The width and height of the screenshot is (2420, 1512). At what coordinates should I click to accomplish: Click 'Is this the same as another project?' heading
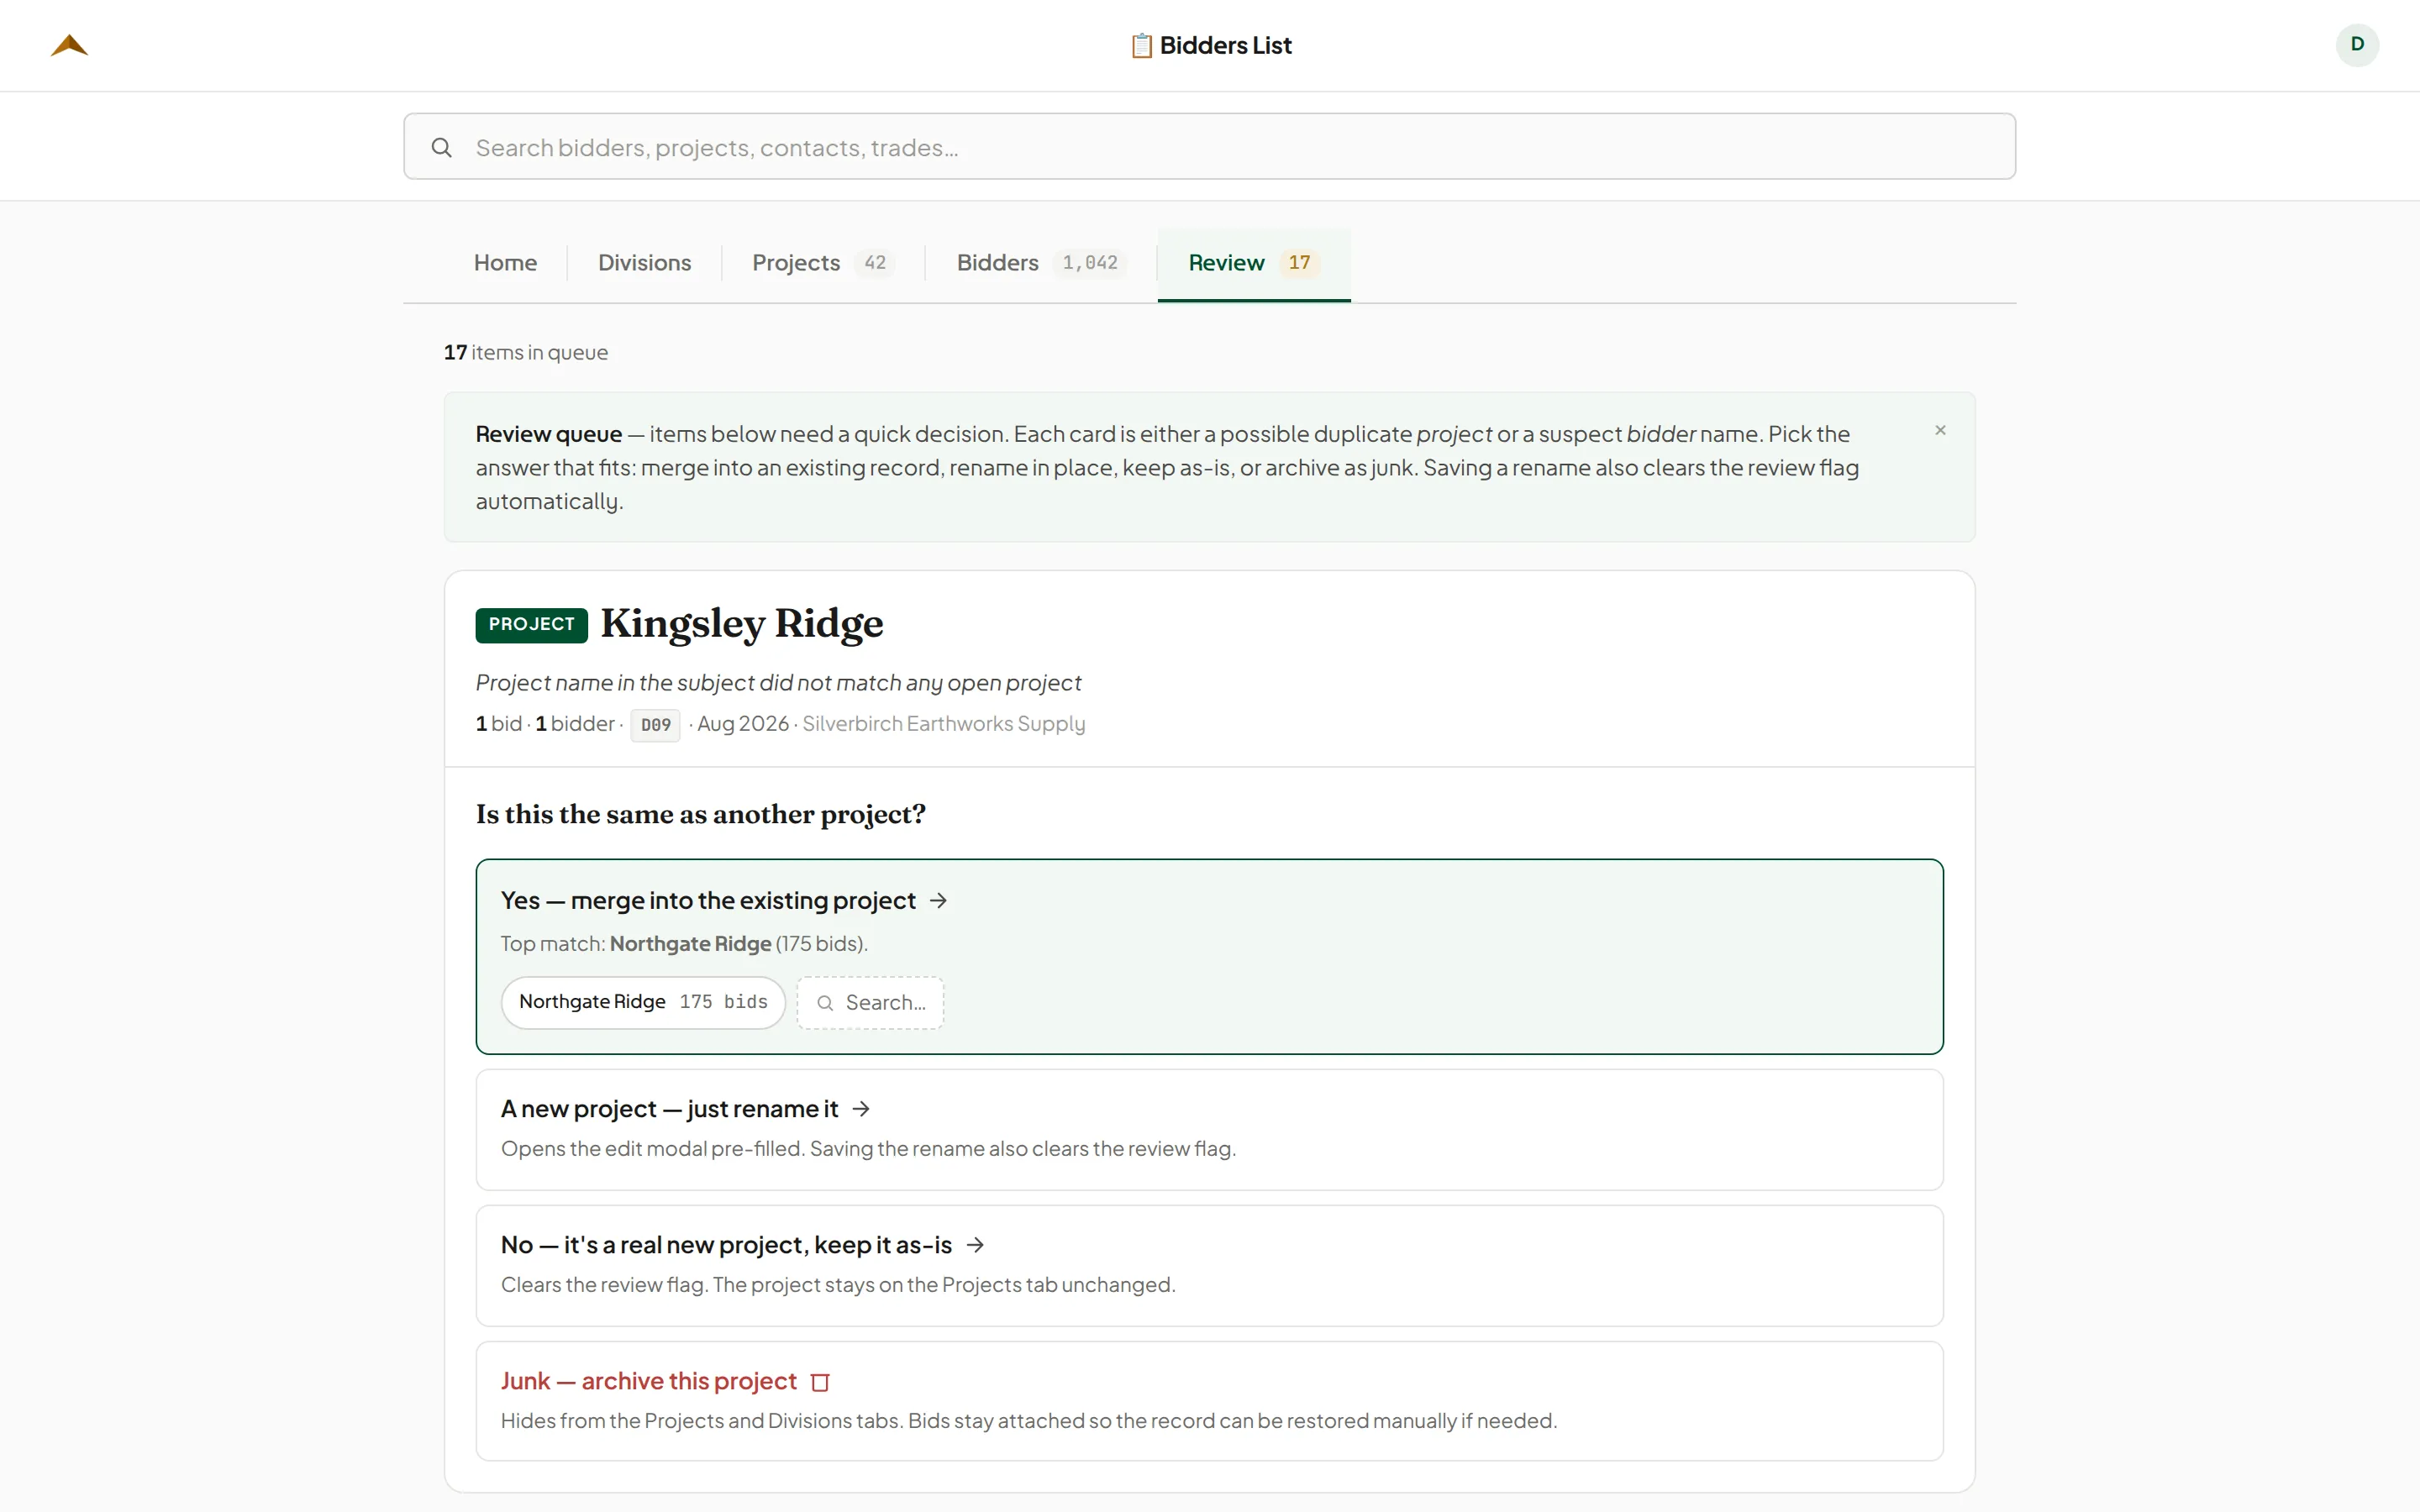pos(700,814)
